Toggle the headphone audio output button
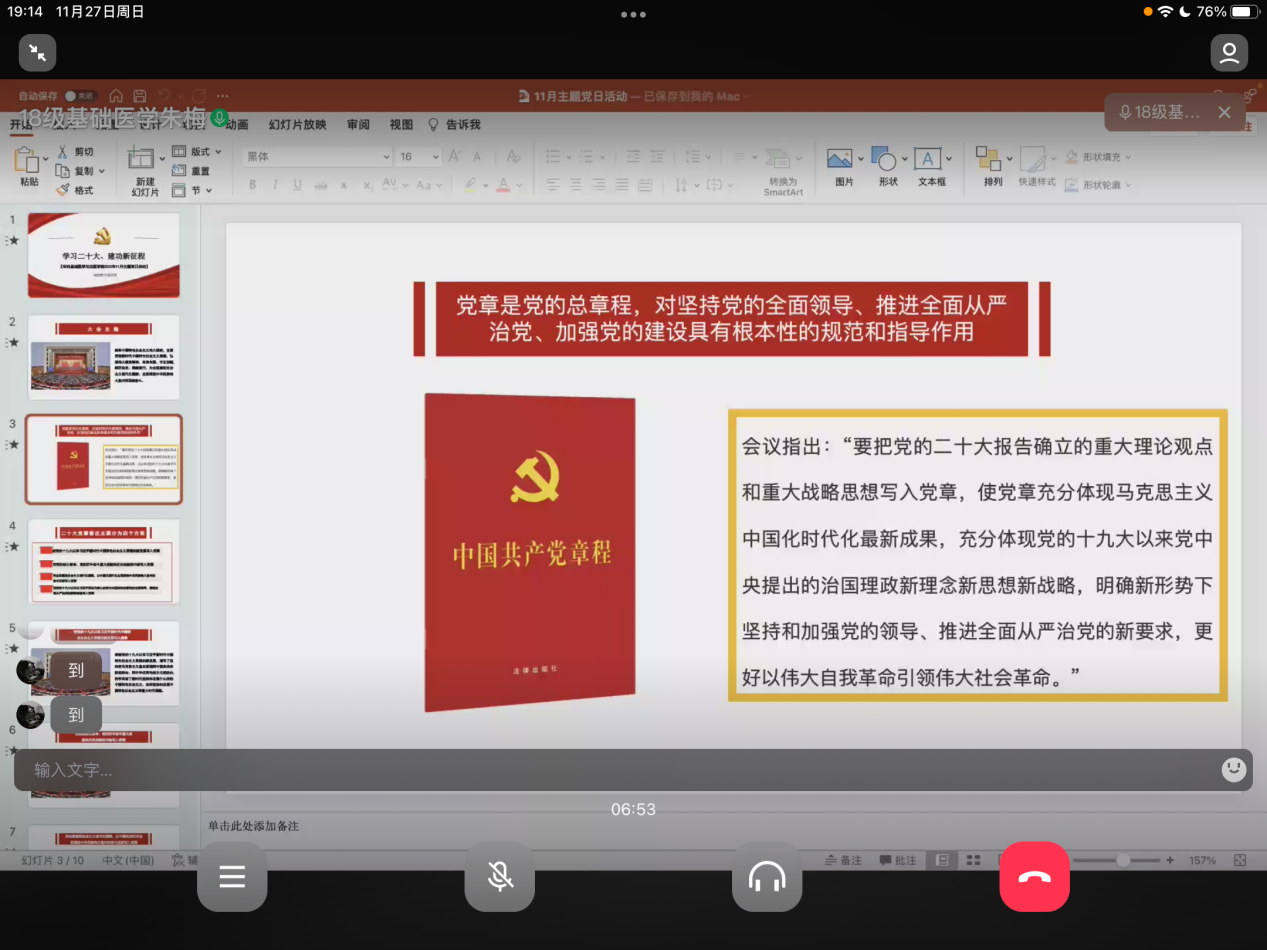The image size is (1267, 950). (x=767, y=877)
